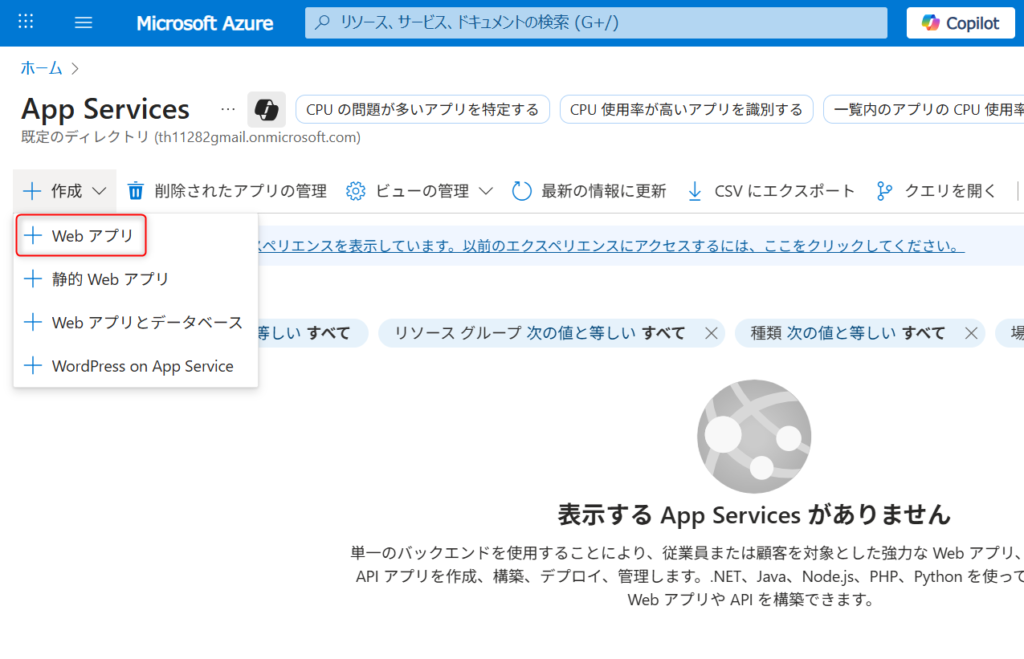Expand the ビューの管理 dropdown chevron
This screenshot has width=1024, height=659.
pyautogui.click(x=486, y=191)
